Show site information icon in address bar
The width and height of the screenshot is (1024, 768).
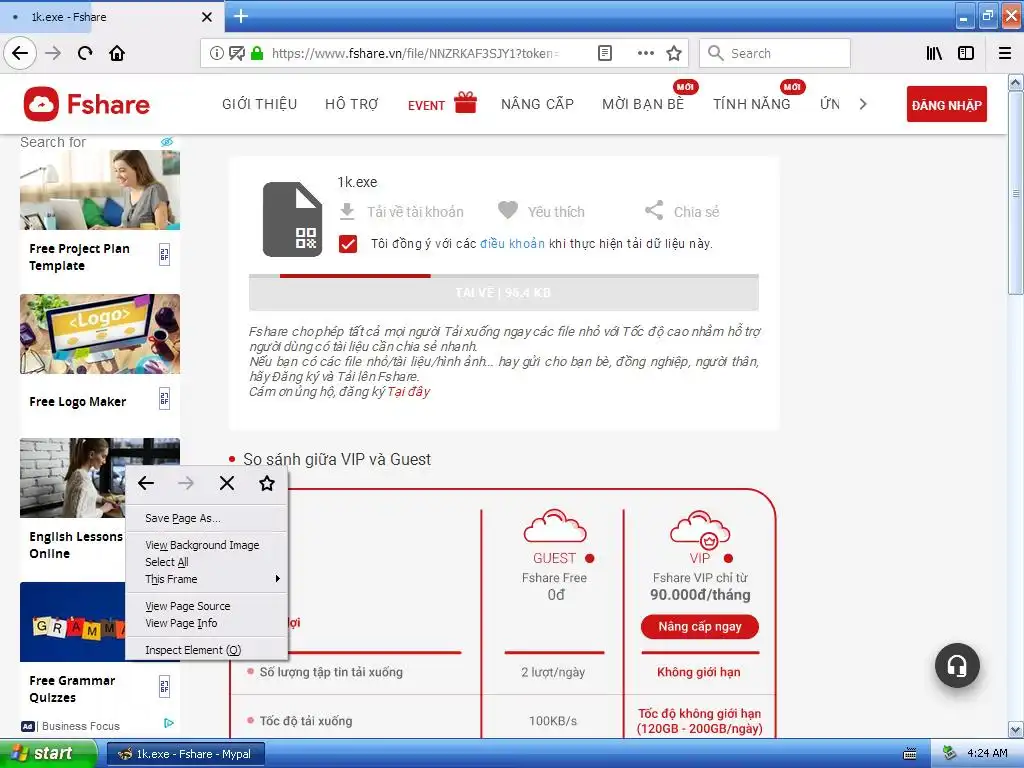coord(216,53)
